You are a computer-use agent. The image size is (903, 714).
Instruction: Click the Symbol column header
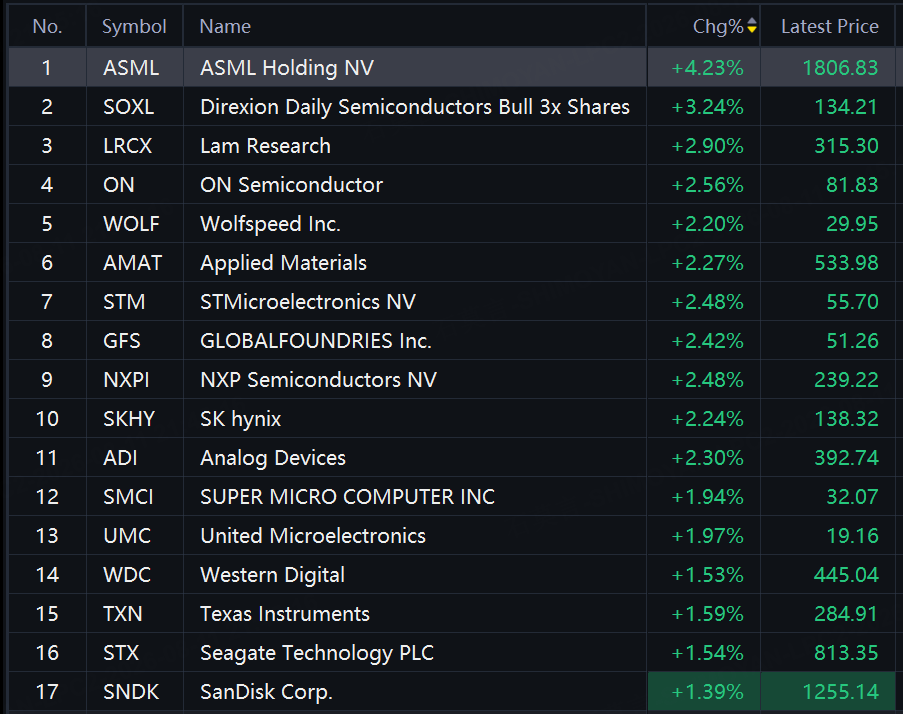(134, 26)
